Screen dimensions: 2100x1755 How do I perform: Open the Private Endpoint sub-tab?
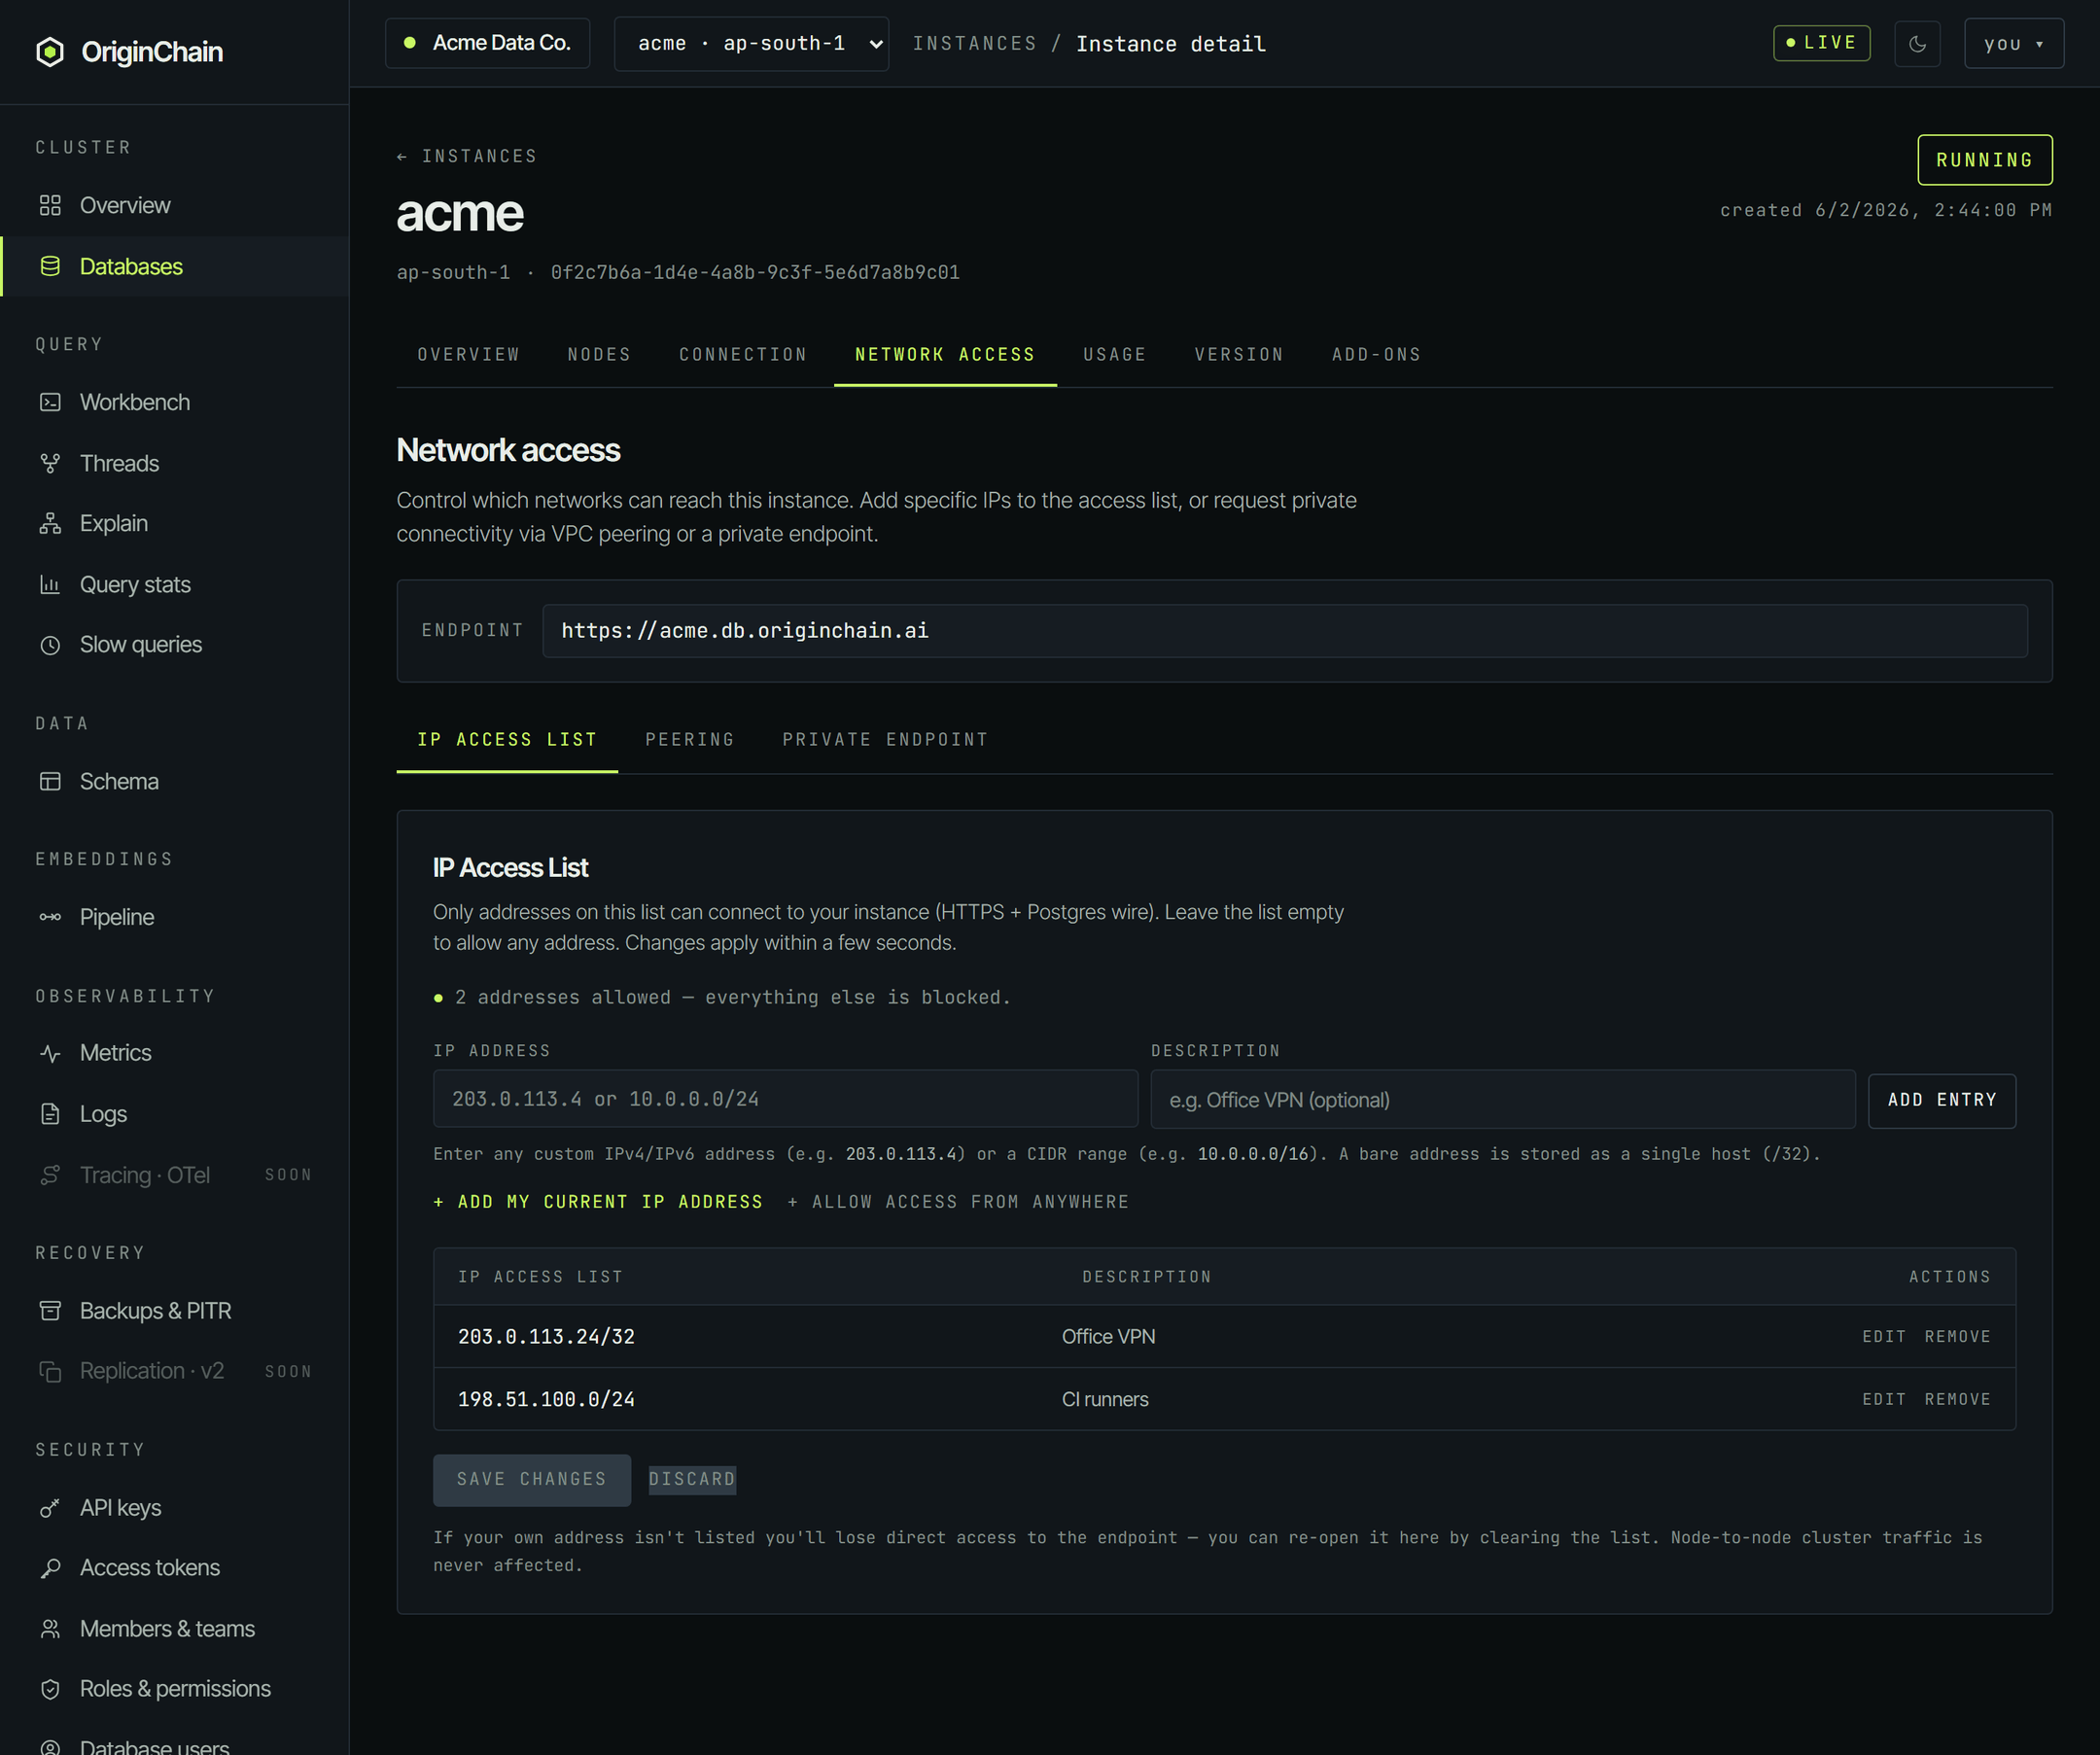pos(885,740)
